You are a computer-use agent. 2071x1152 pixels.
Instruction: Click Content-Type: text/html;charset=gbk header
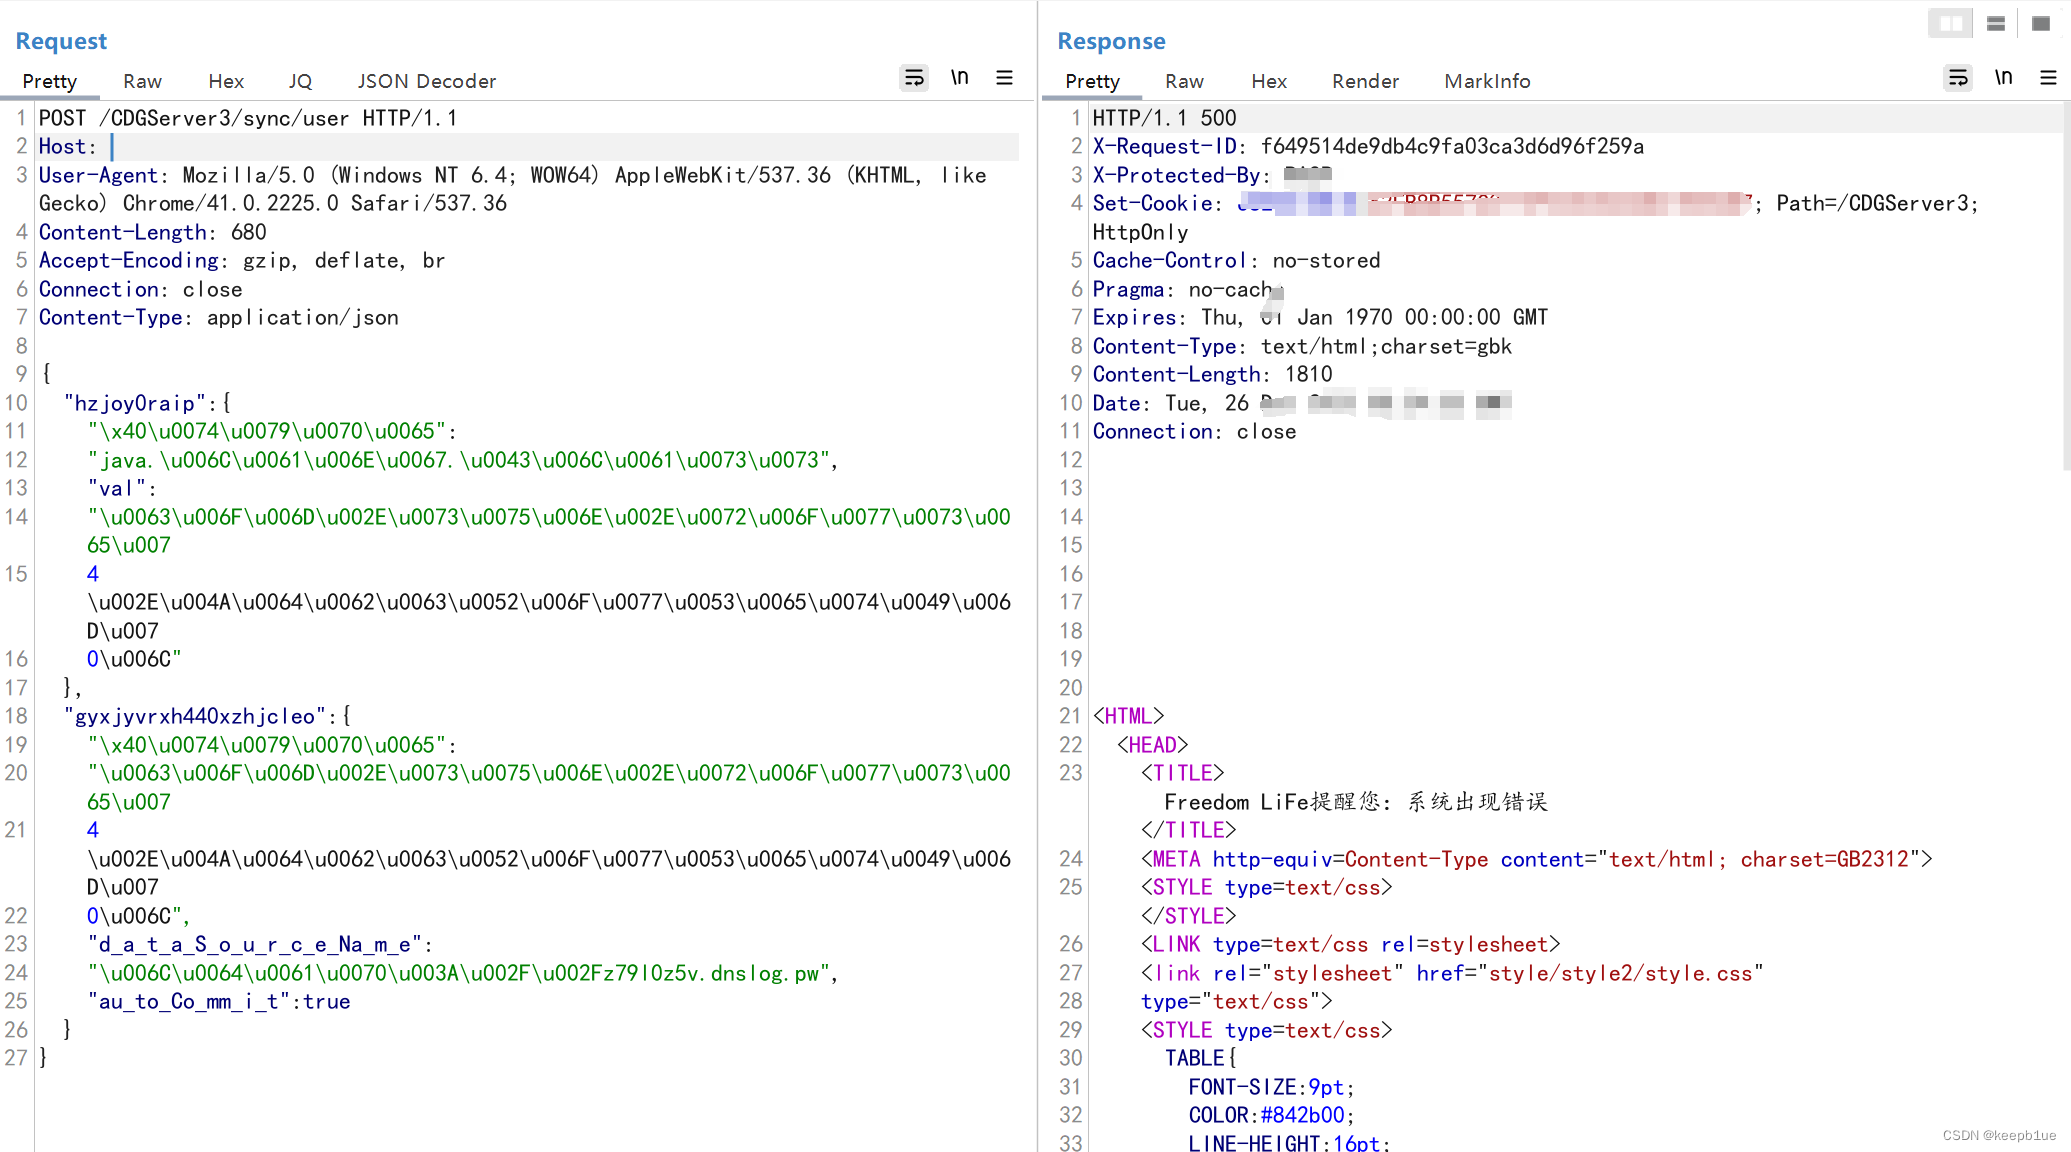[x=1302, y=347]
